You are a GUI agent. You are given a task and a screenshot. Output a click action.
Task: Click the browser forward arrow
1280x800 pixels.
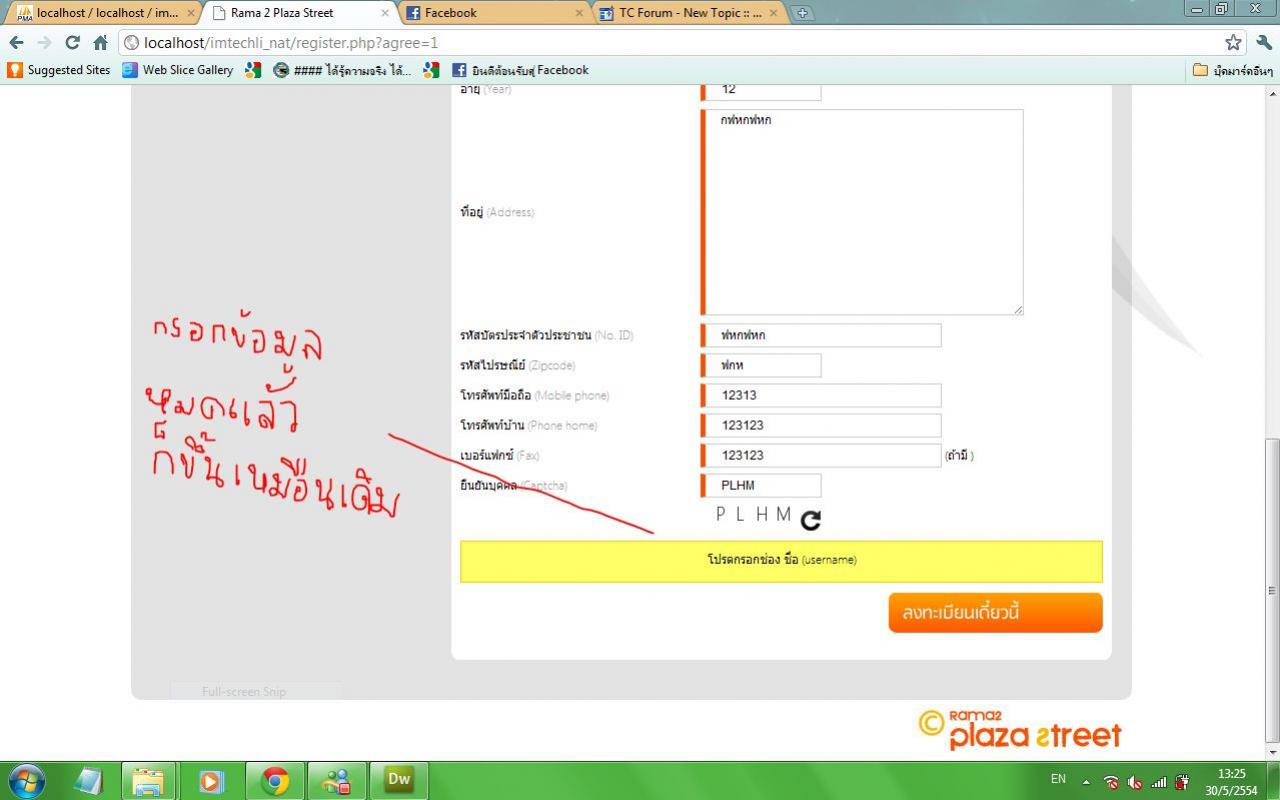tap(44, 43)
